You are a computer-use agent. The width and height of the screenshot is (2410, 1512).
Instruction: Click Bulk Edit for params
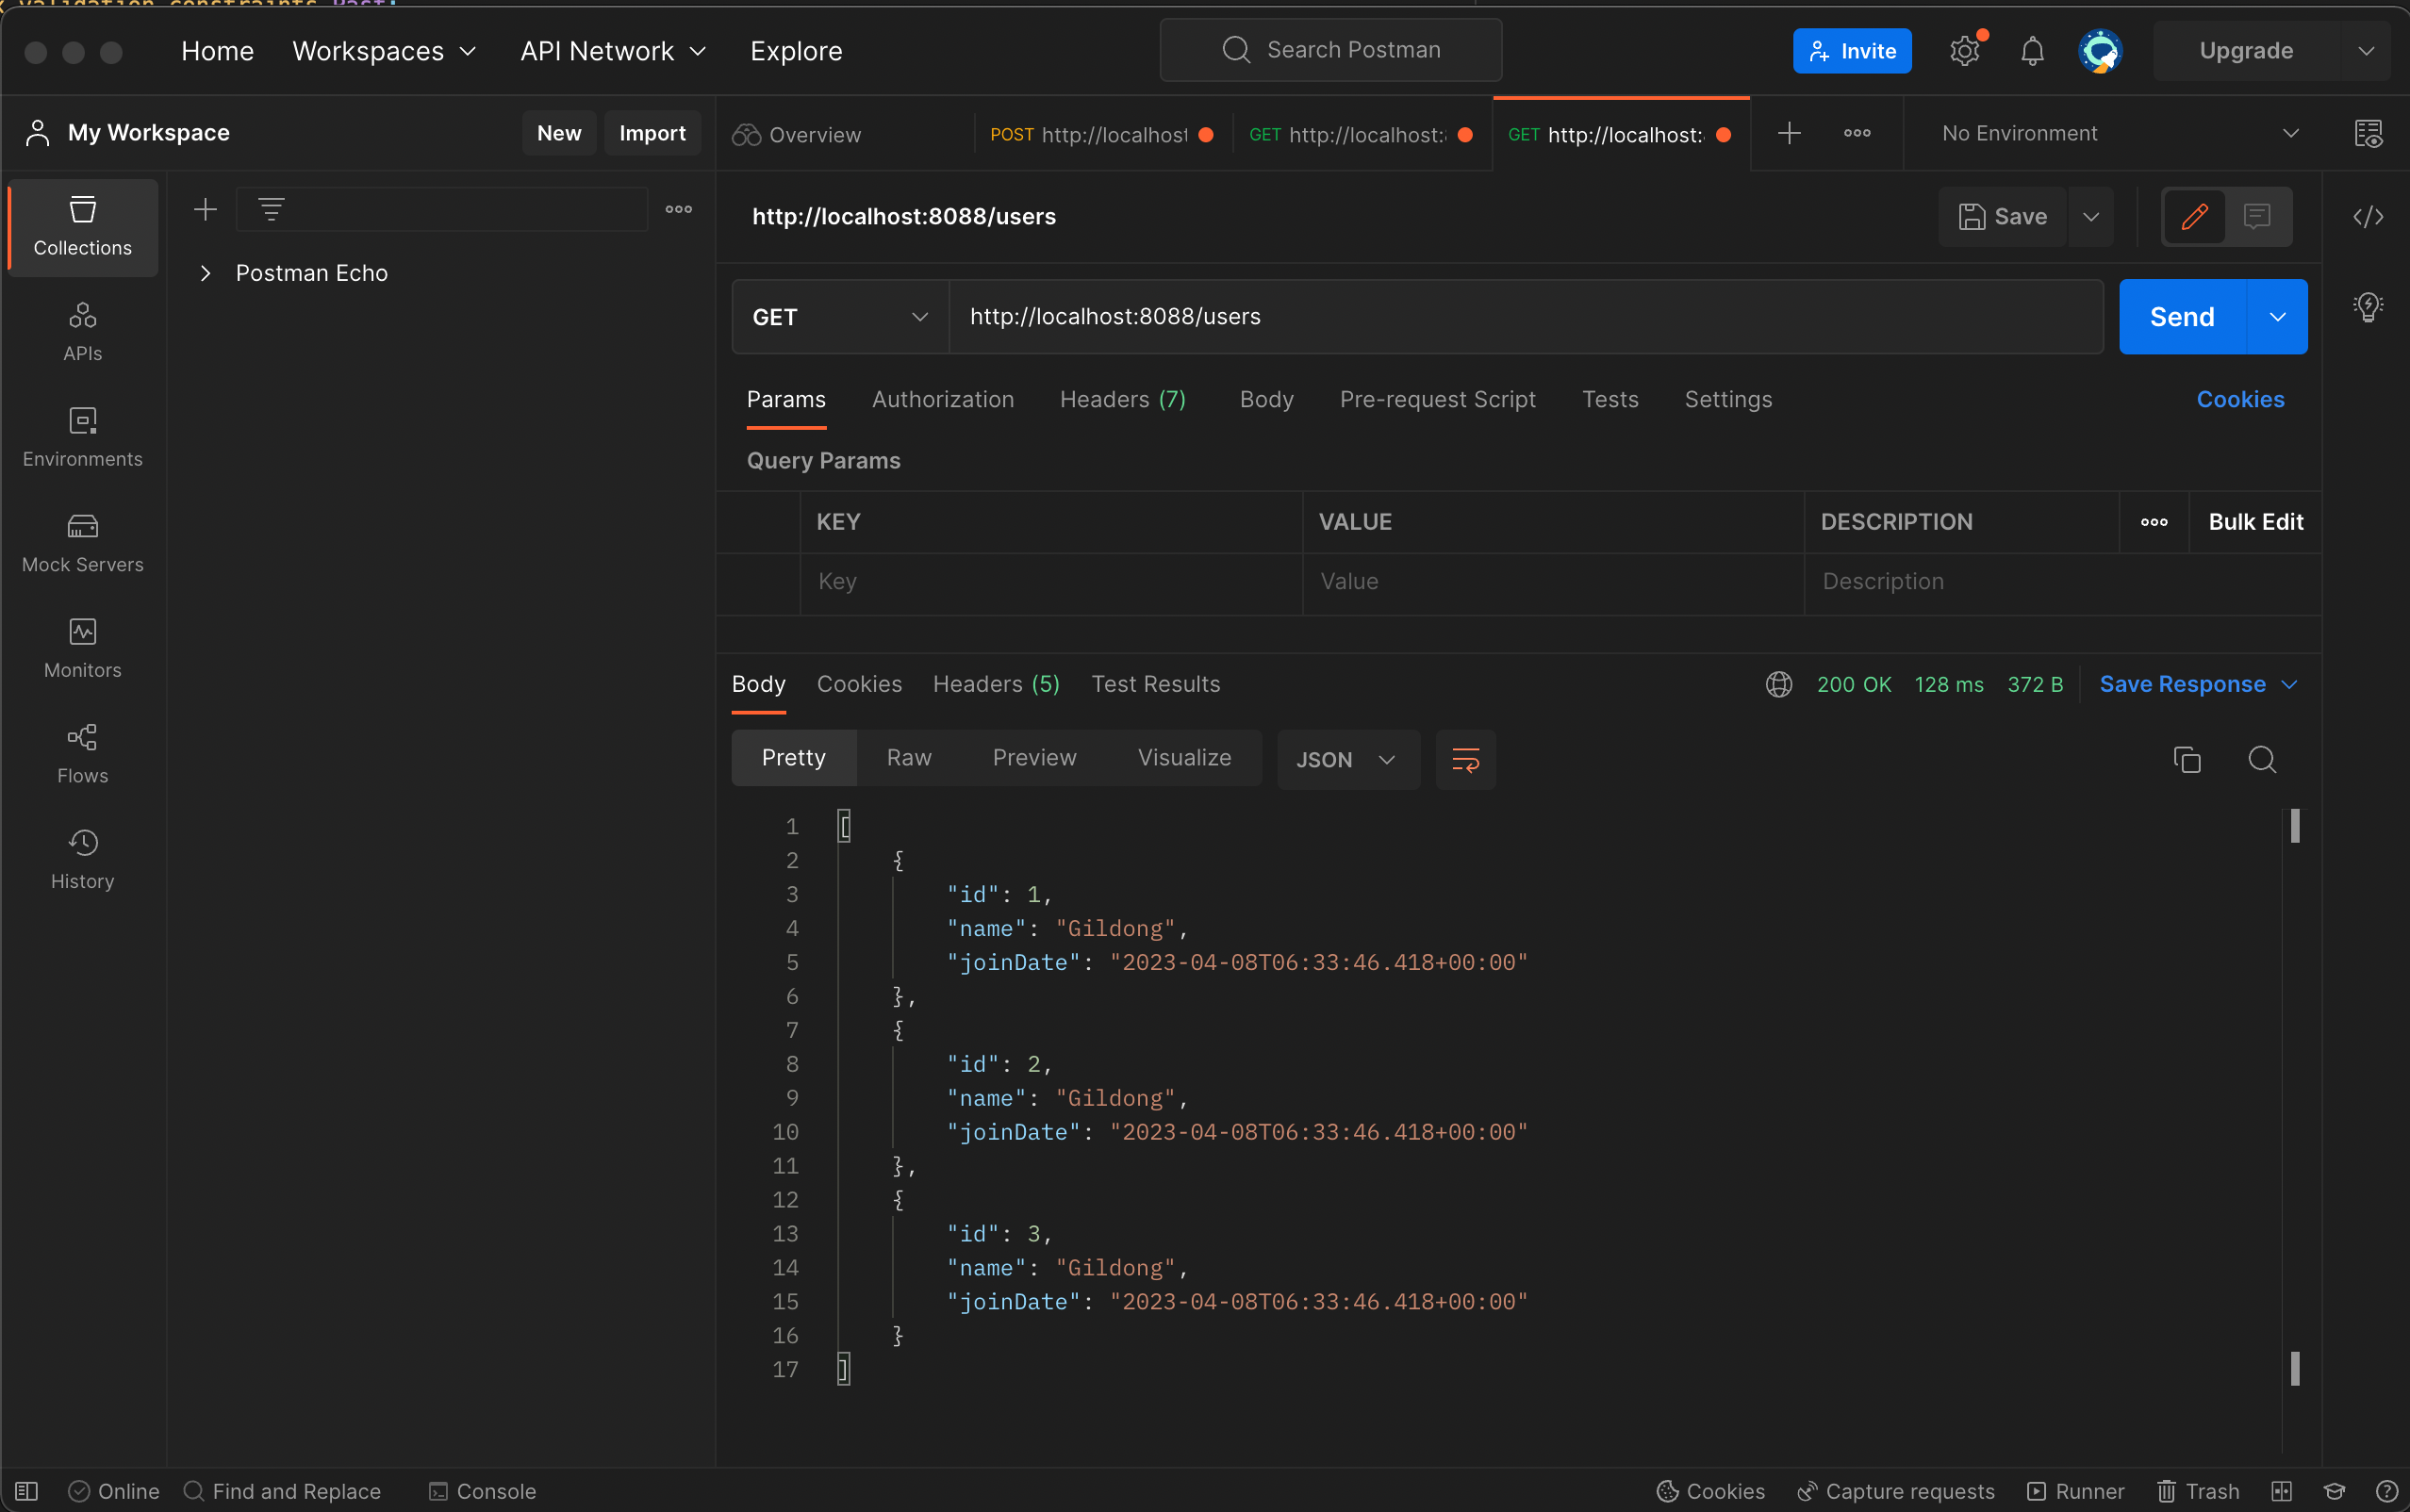pos(2256,522)
